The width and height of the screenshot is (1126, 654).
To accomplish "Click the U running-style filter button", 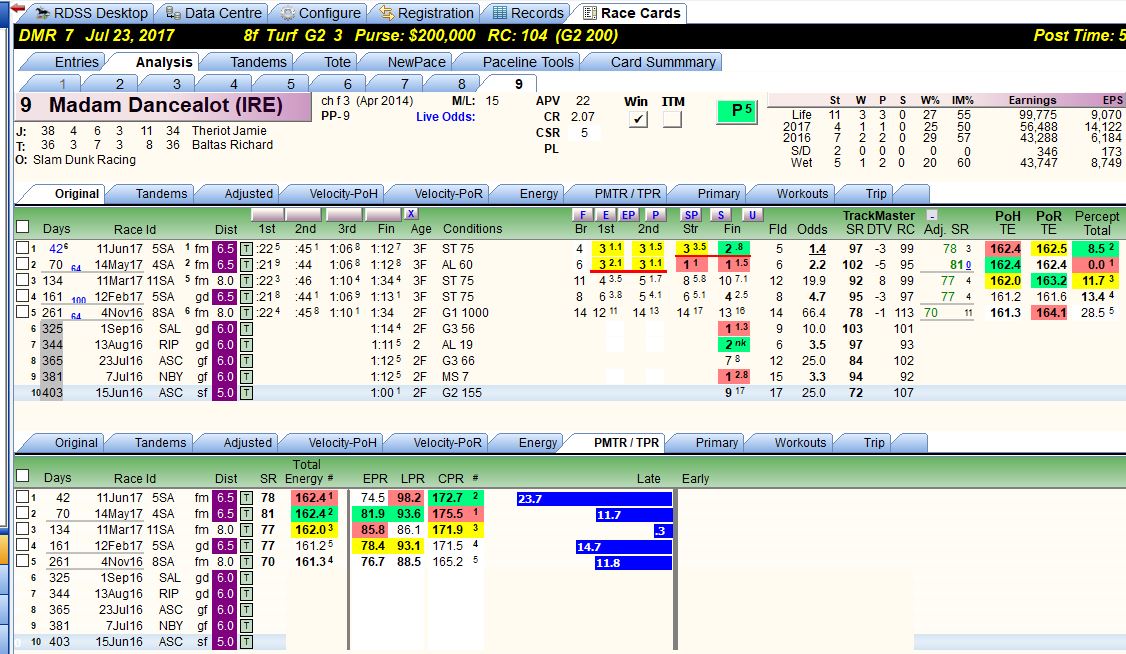I will point(752,215).
